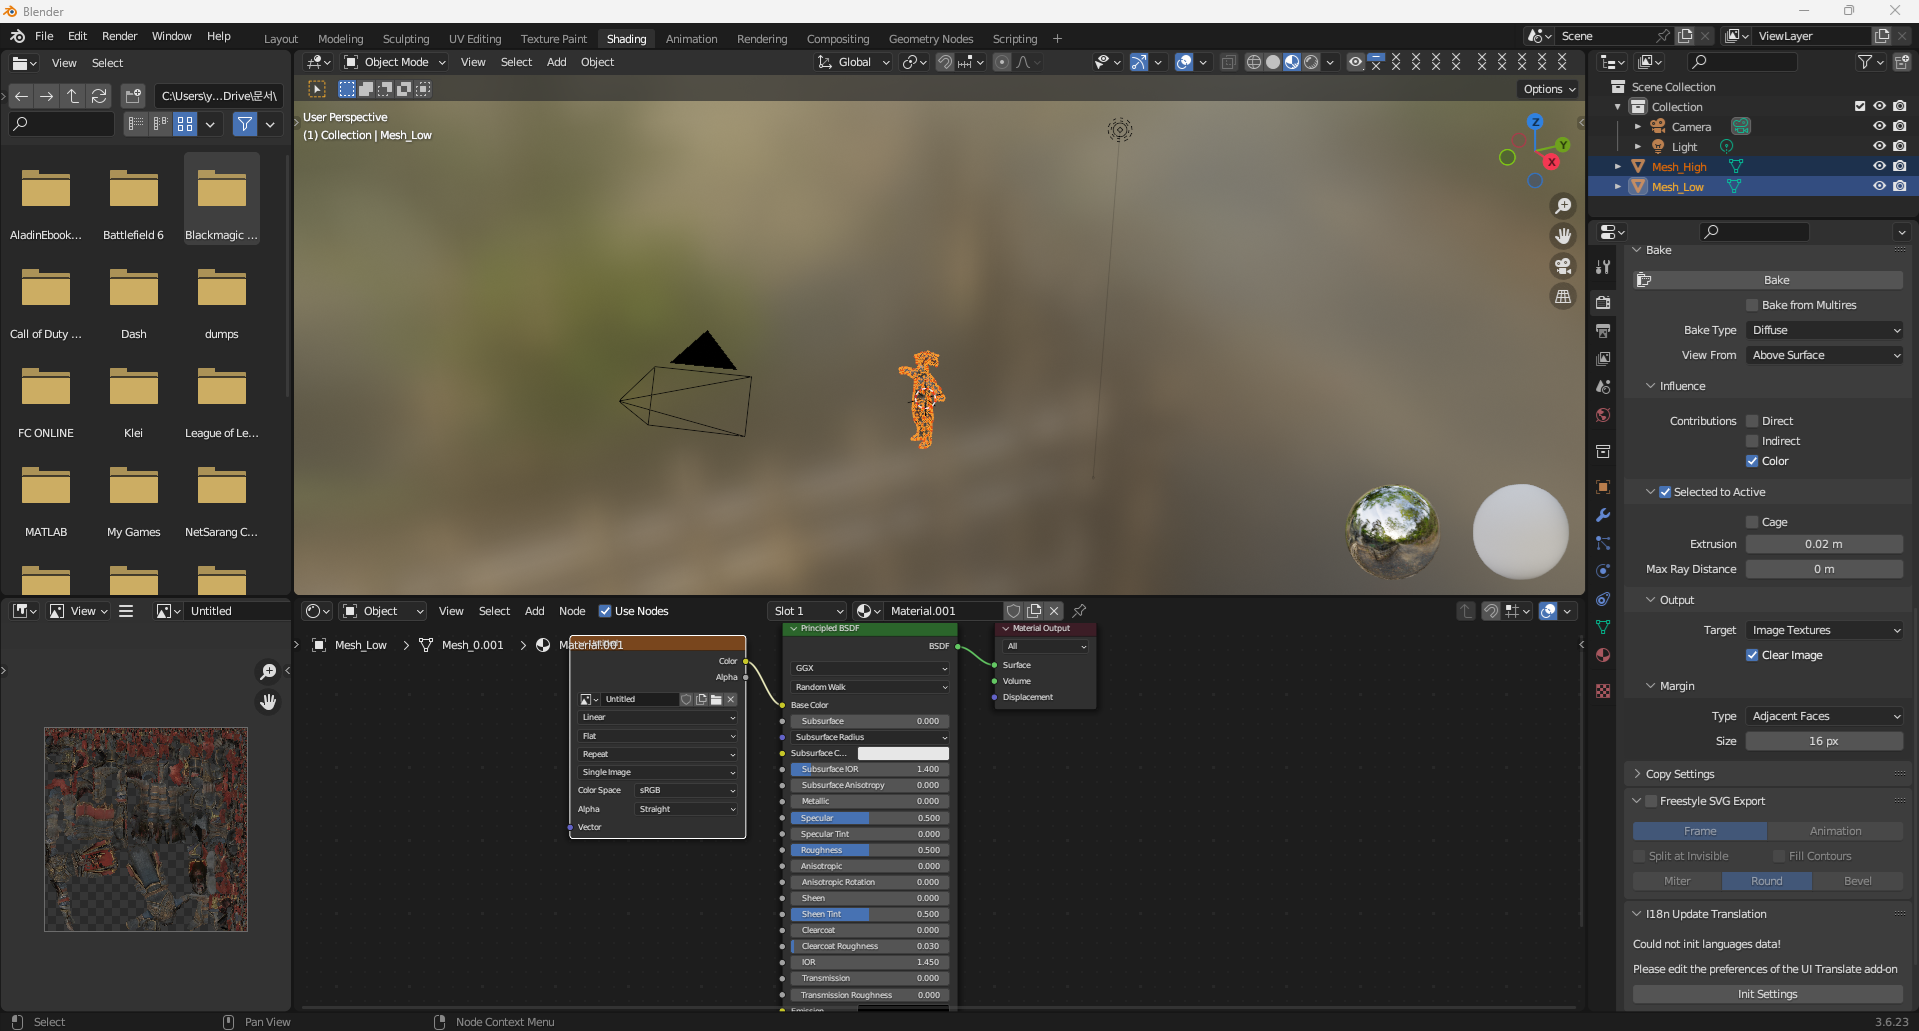Refresh the file browser list
This screenshot has width=1919, height=1031.
pos(99,96)
